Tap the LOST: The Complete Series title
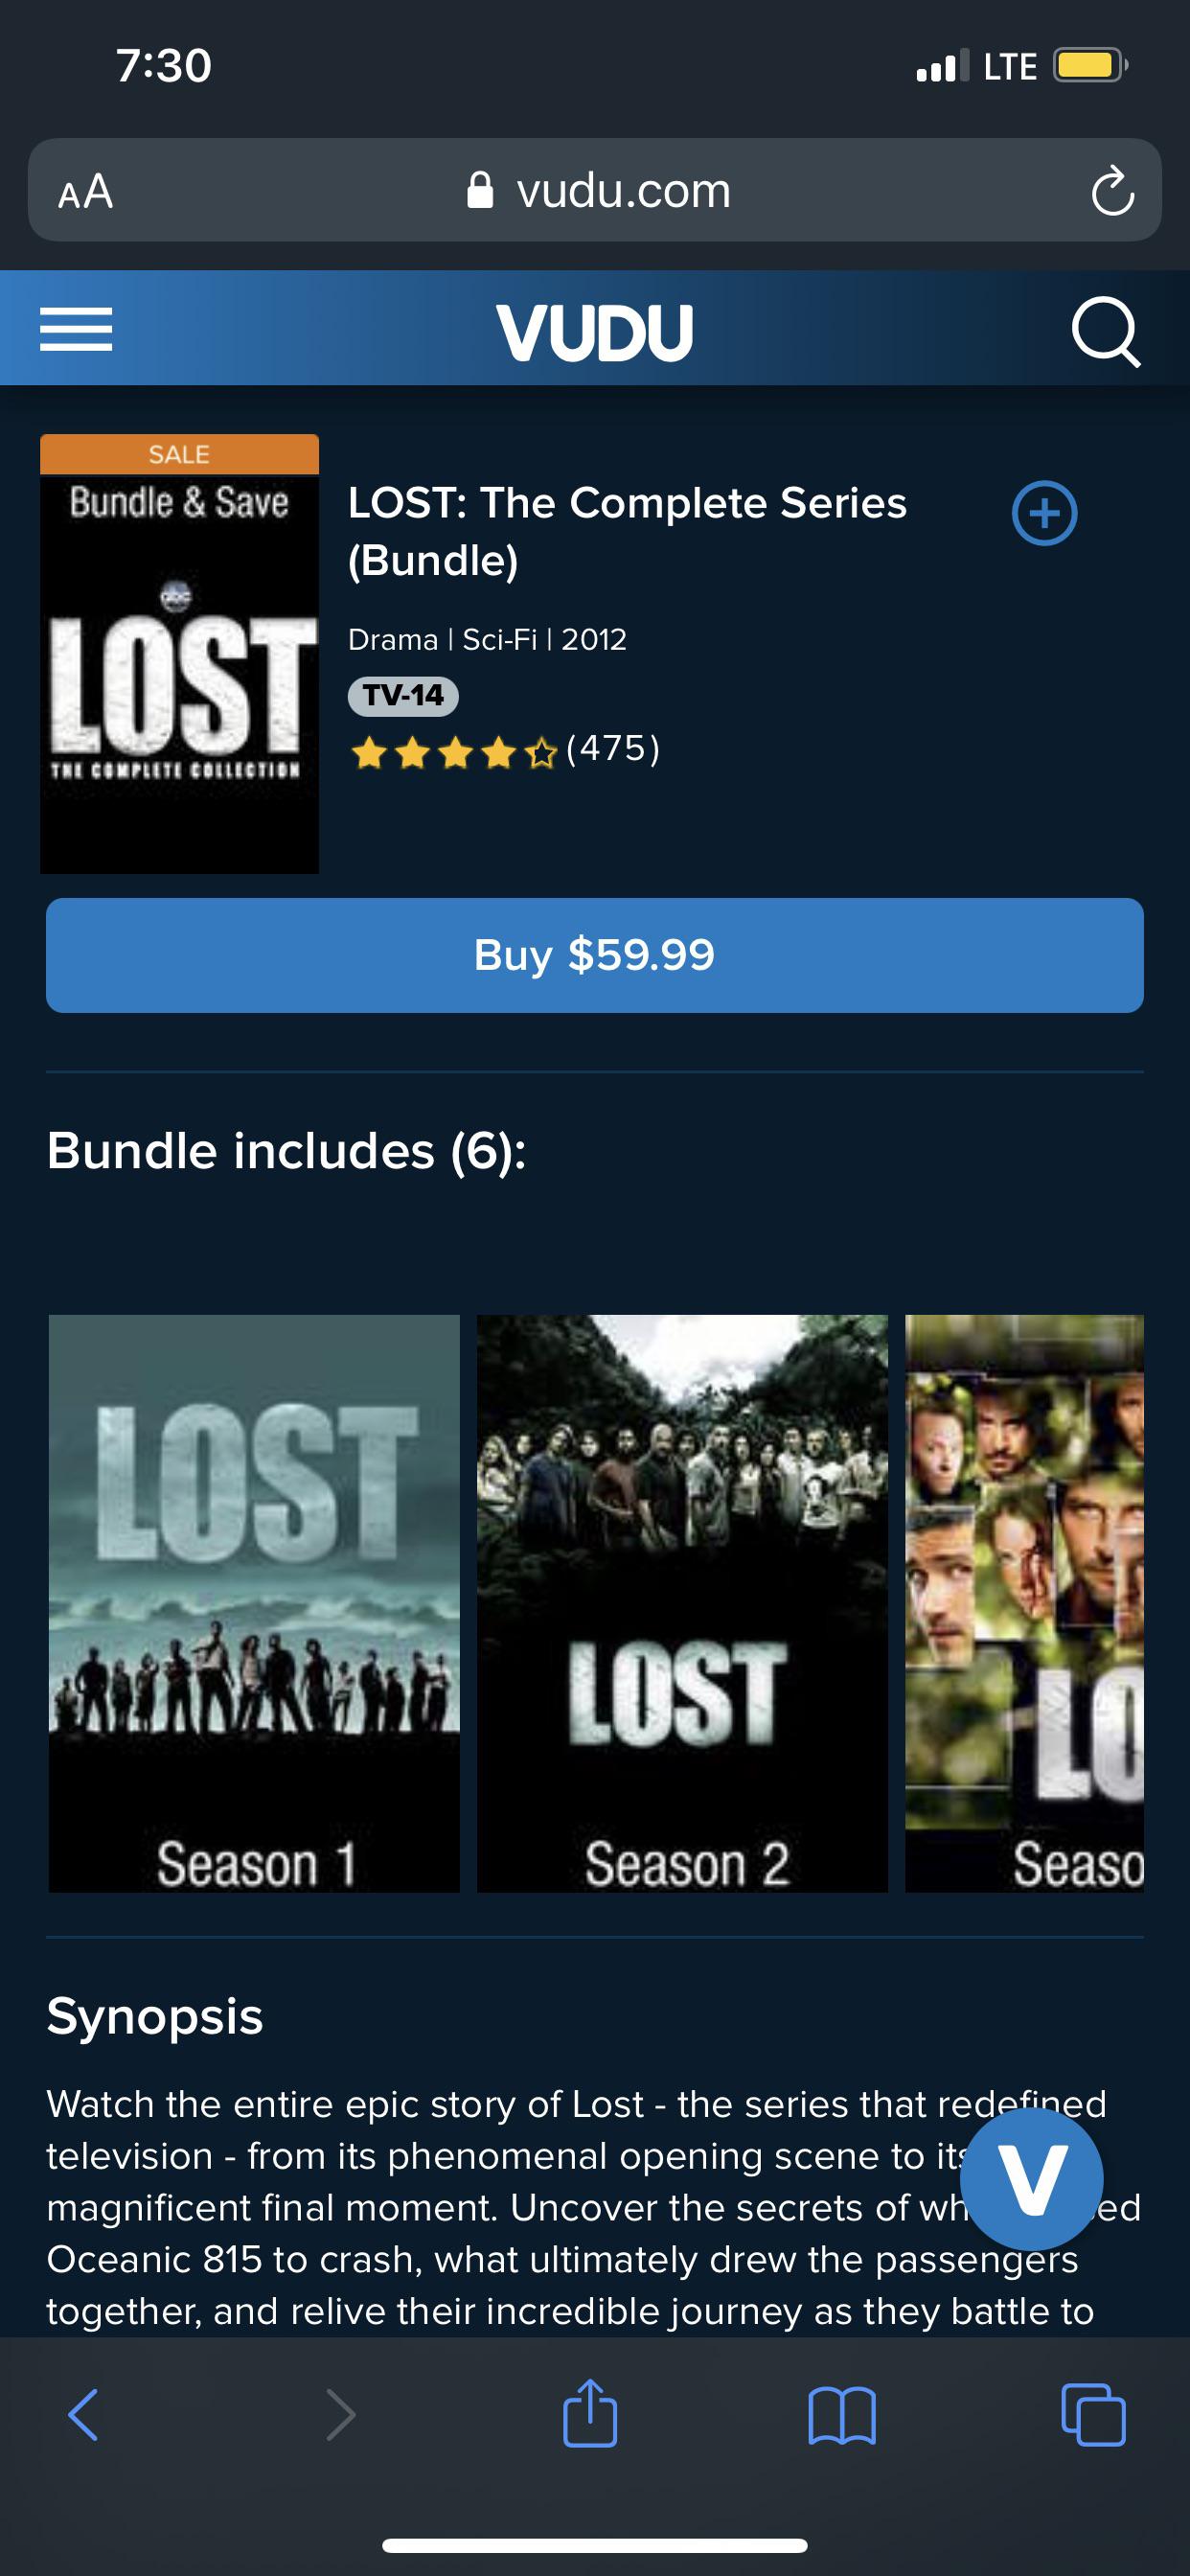 click(x=627, y=531)
